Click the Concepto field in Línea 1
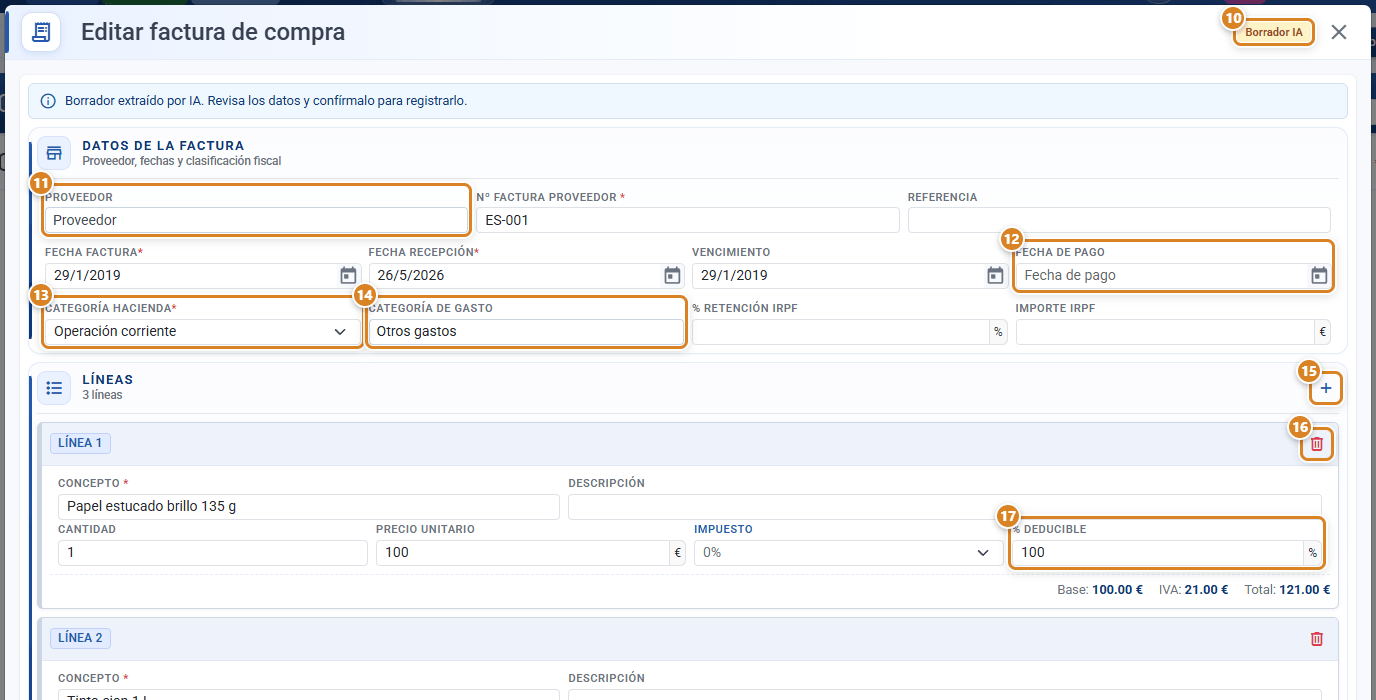1376x700 pixels. (309, 507)
